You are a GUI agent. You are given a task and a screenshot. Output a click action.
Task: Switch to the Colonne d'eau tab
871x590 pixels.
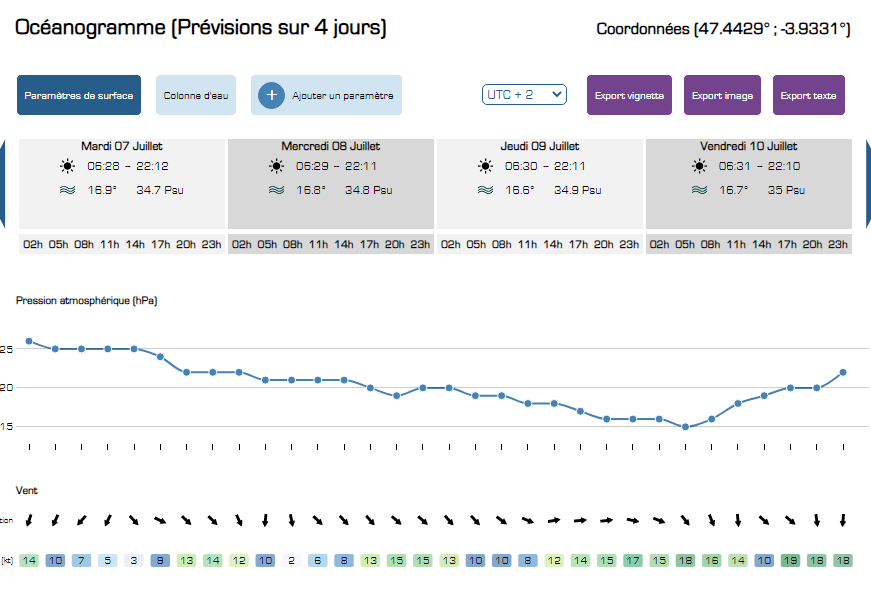(x=195, y=95)
